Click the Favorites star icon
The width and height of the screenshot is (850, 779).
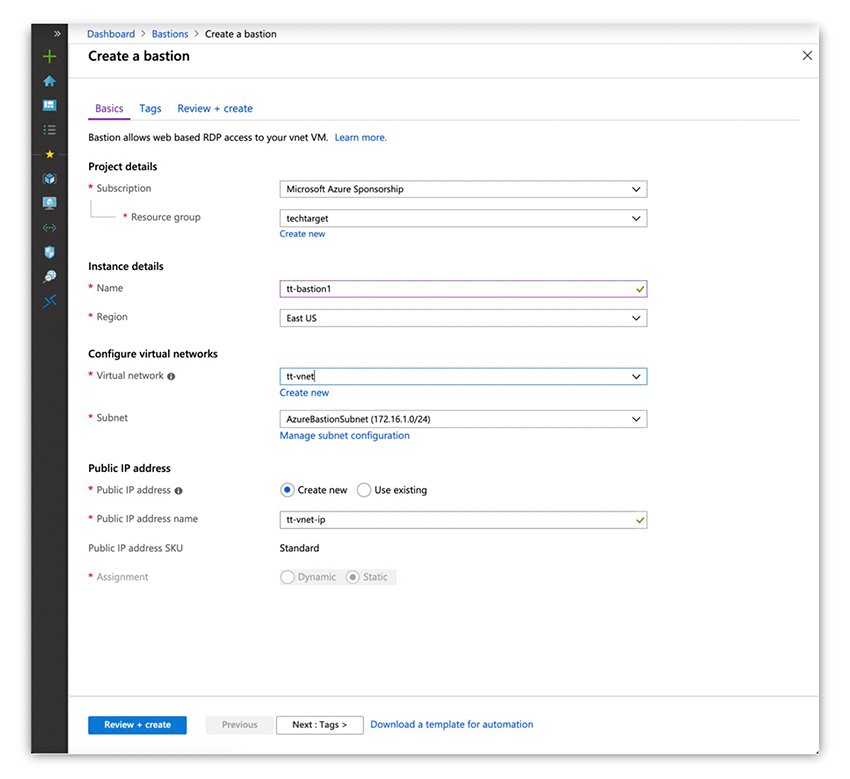pyautogui.click(x=48, y=153)
